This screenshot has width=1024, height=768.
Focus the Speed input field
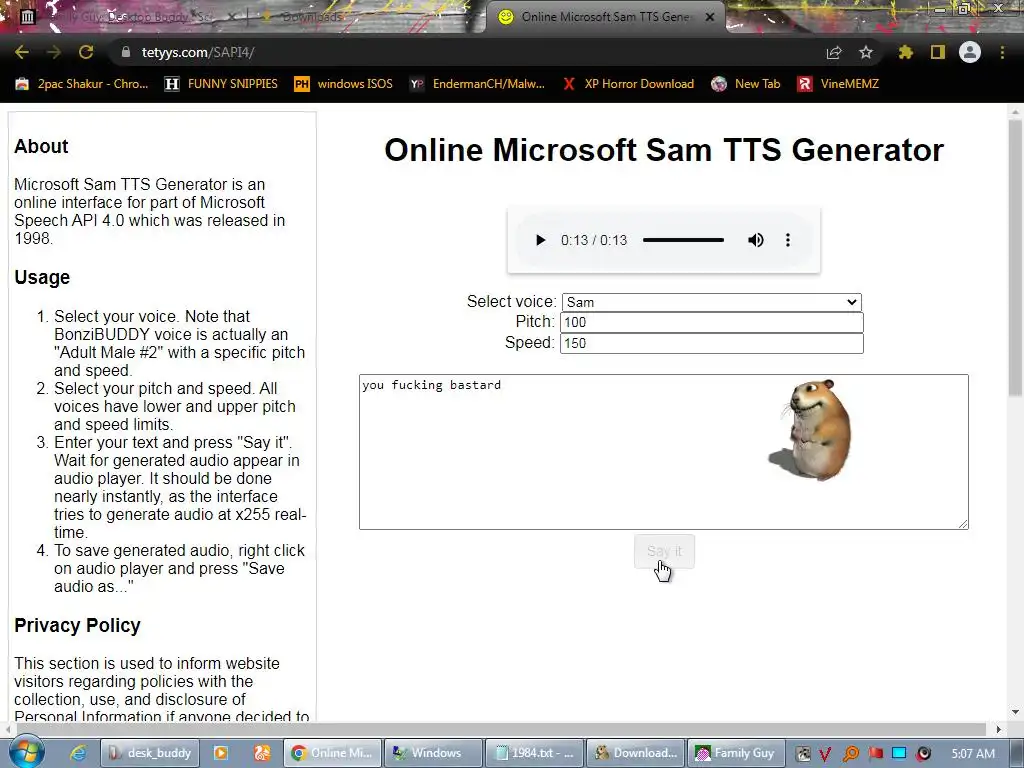click(712, 343)
